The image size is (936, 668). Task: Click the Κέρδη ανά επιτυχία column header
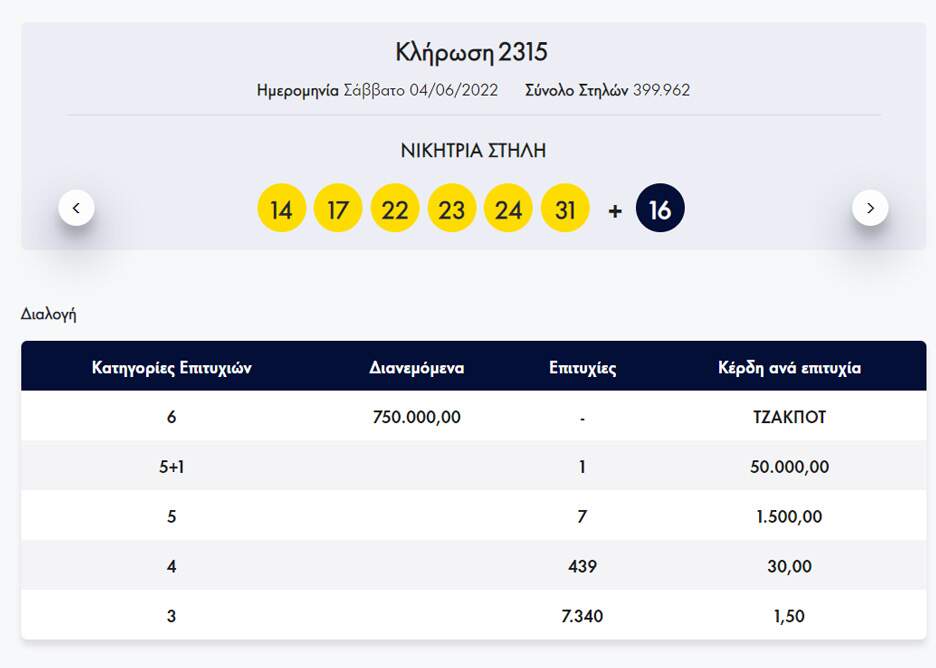[789, 368]
